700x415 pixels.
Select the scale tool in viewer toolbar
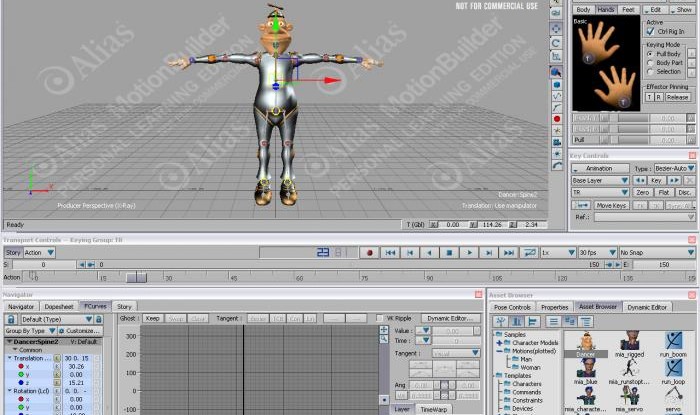pyautogui.click(x=556, y=57)
